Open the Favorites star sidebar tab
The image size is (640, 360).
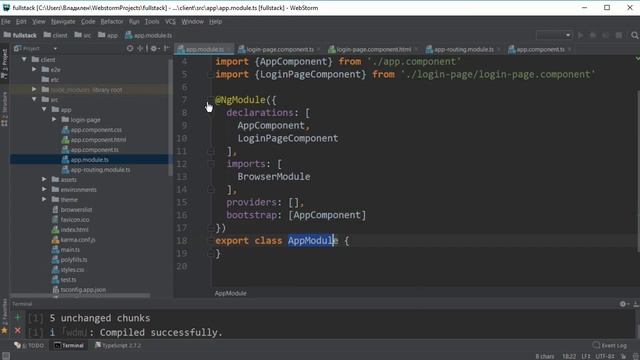coord(4,317)
